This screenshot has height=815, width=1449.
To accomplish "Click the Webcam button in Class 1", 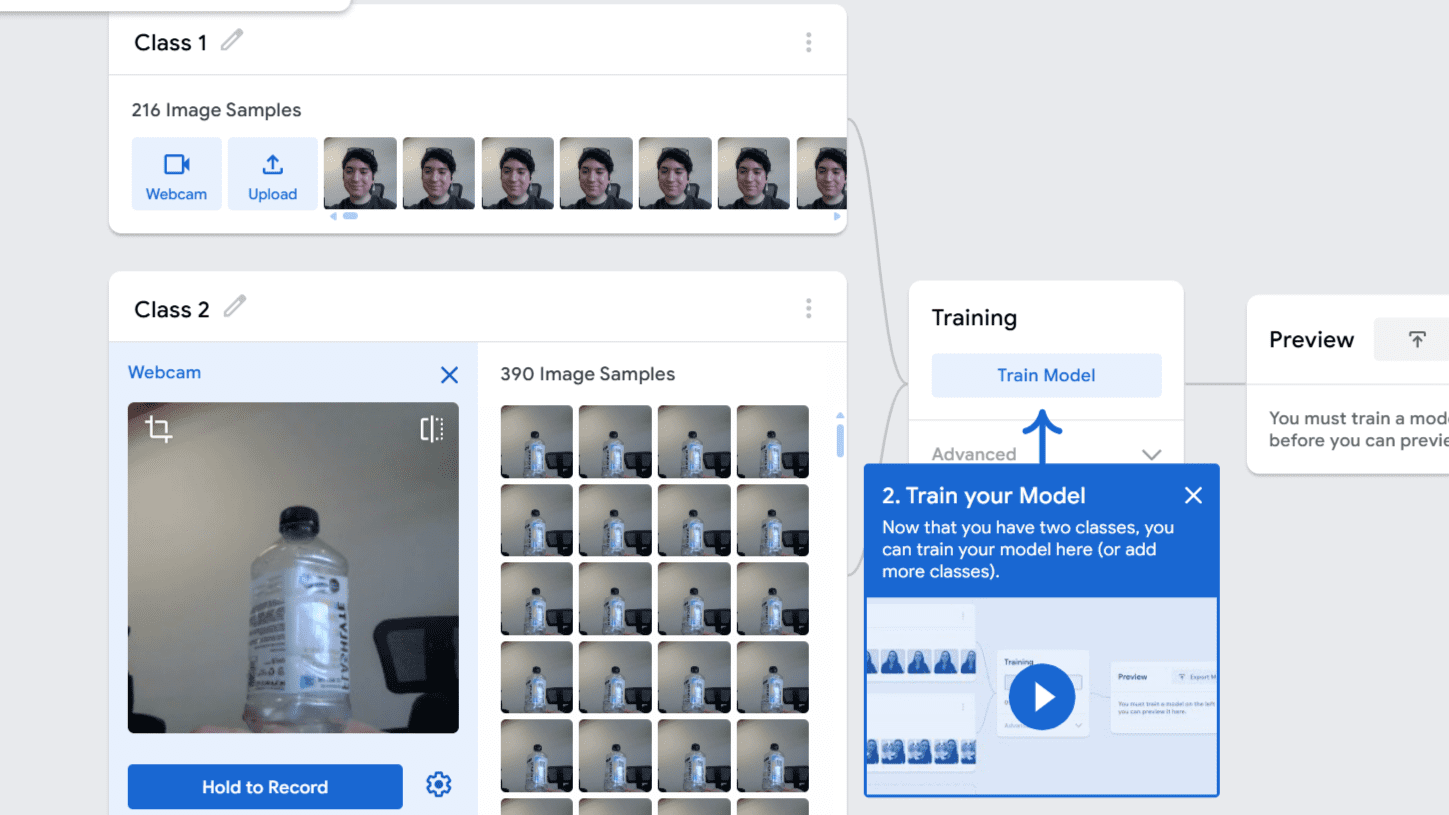I will click(176, 174).
